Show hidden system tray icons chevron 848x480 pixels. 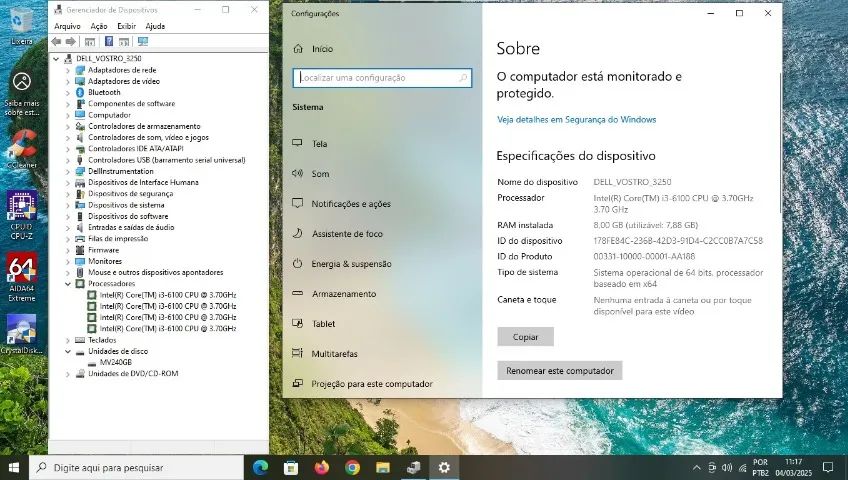click(x=697, y=468)
